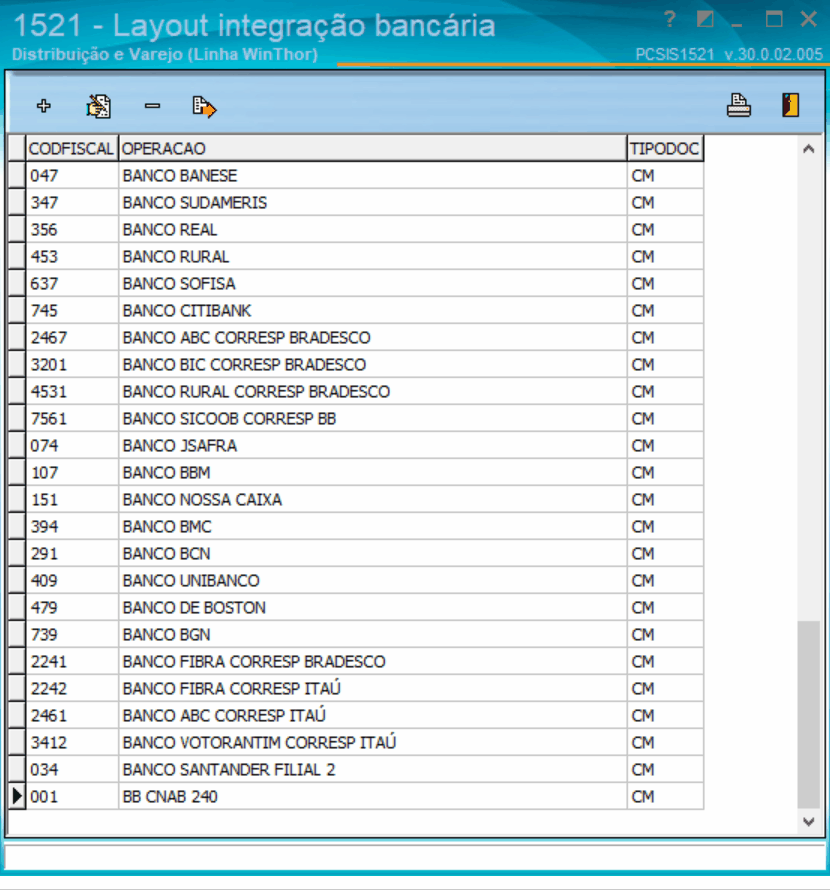Select BANCO FIBRA CORRESP ITAÚ row
The width and height of the screenshot is (830, 890).
pyautogui.click(x=356, y=689)
